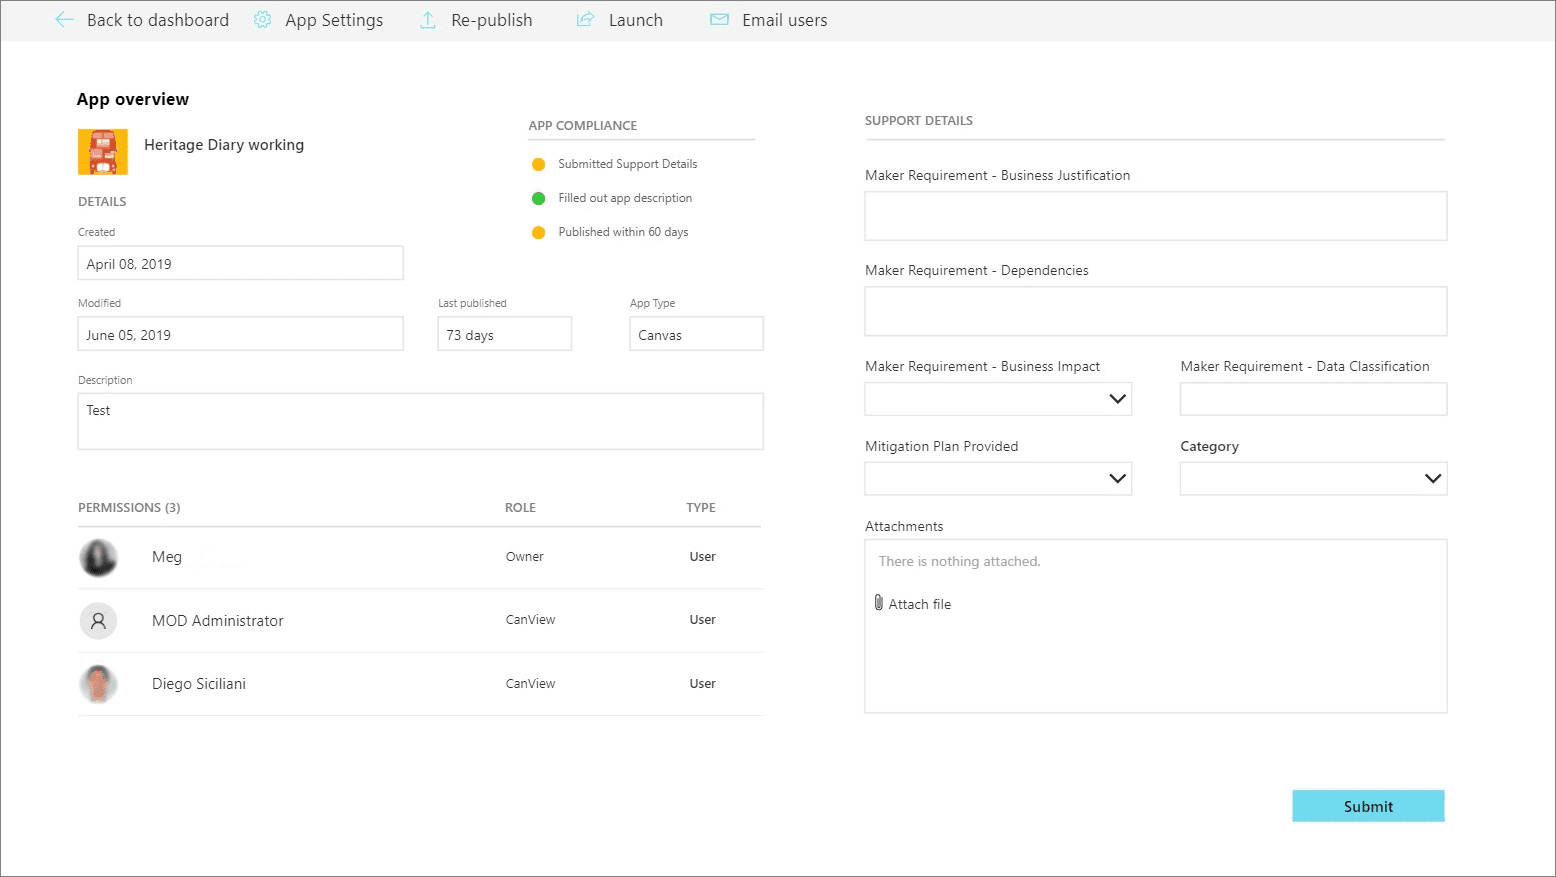Click the Email users envelope icon
The image size is (1556, 877).
click(719, 20)
